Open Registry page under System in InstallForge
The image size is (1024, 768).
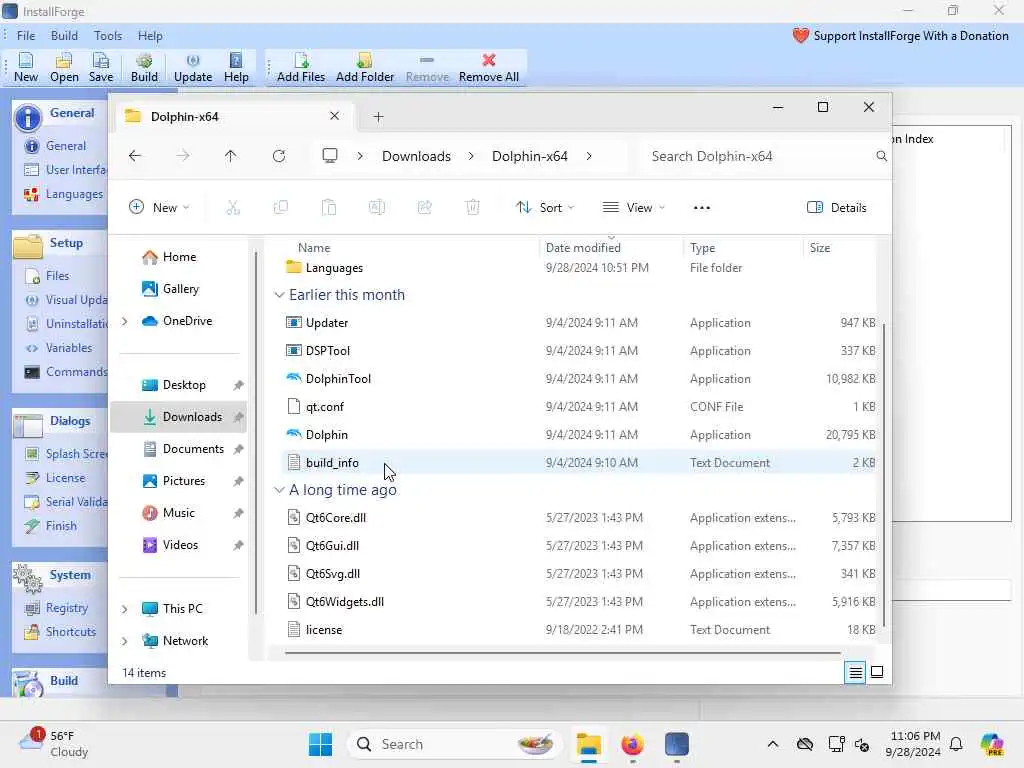[66, 607]
